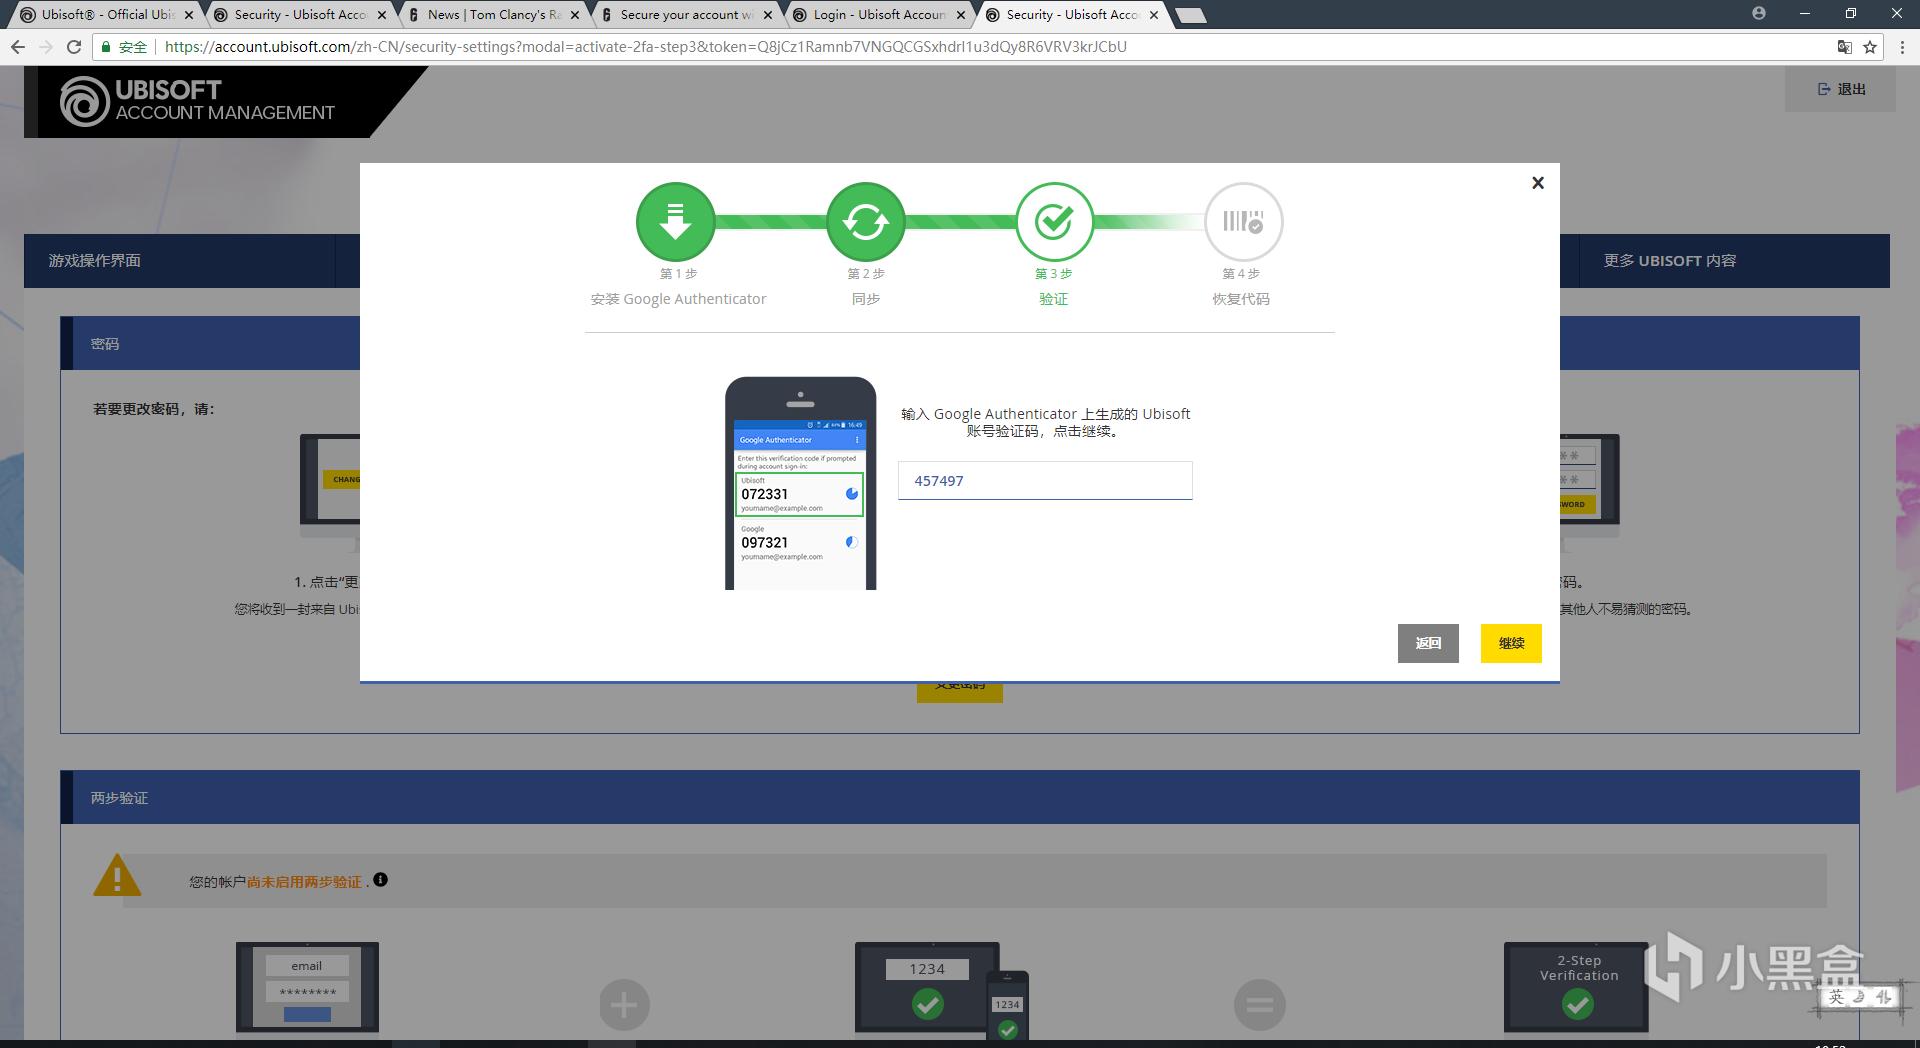
Task: Click the 恢复代码 step label
Action: click(x=1241, y=299)
